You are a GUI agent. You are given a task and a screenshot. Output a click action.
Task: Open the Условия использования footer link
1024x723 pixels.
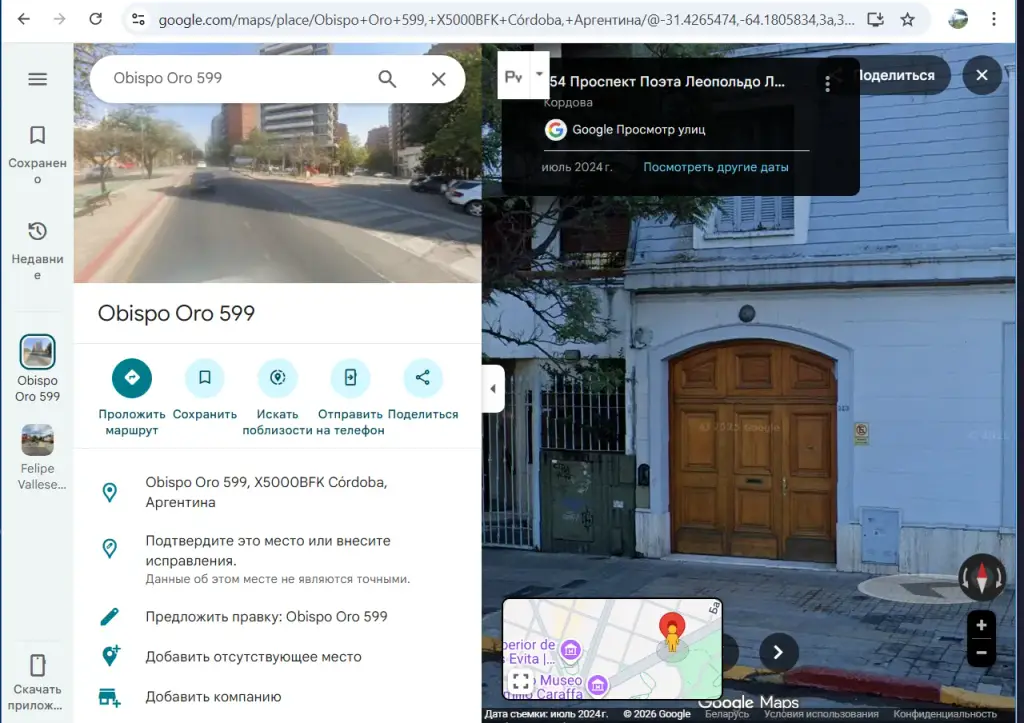click(x=821, y=715)
